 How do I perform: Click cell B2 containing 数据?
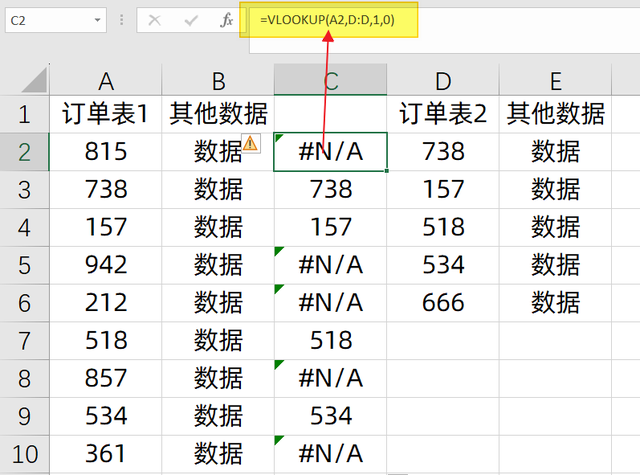click(x=218, y=152)
